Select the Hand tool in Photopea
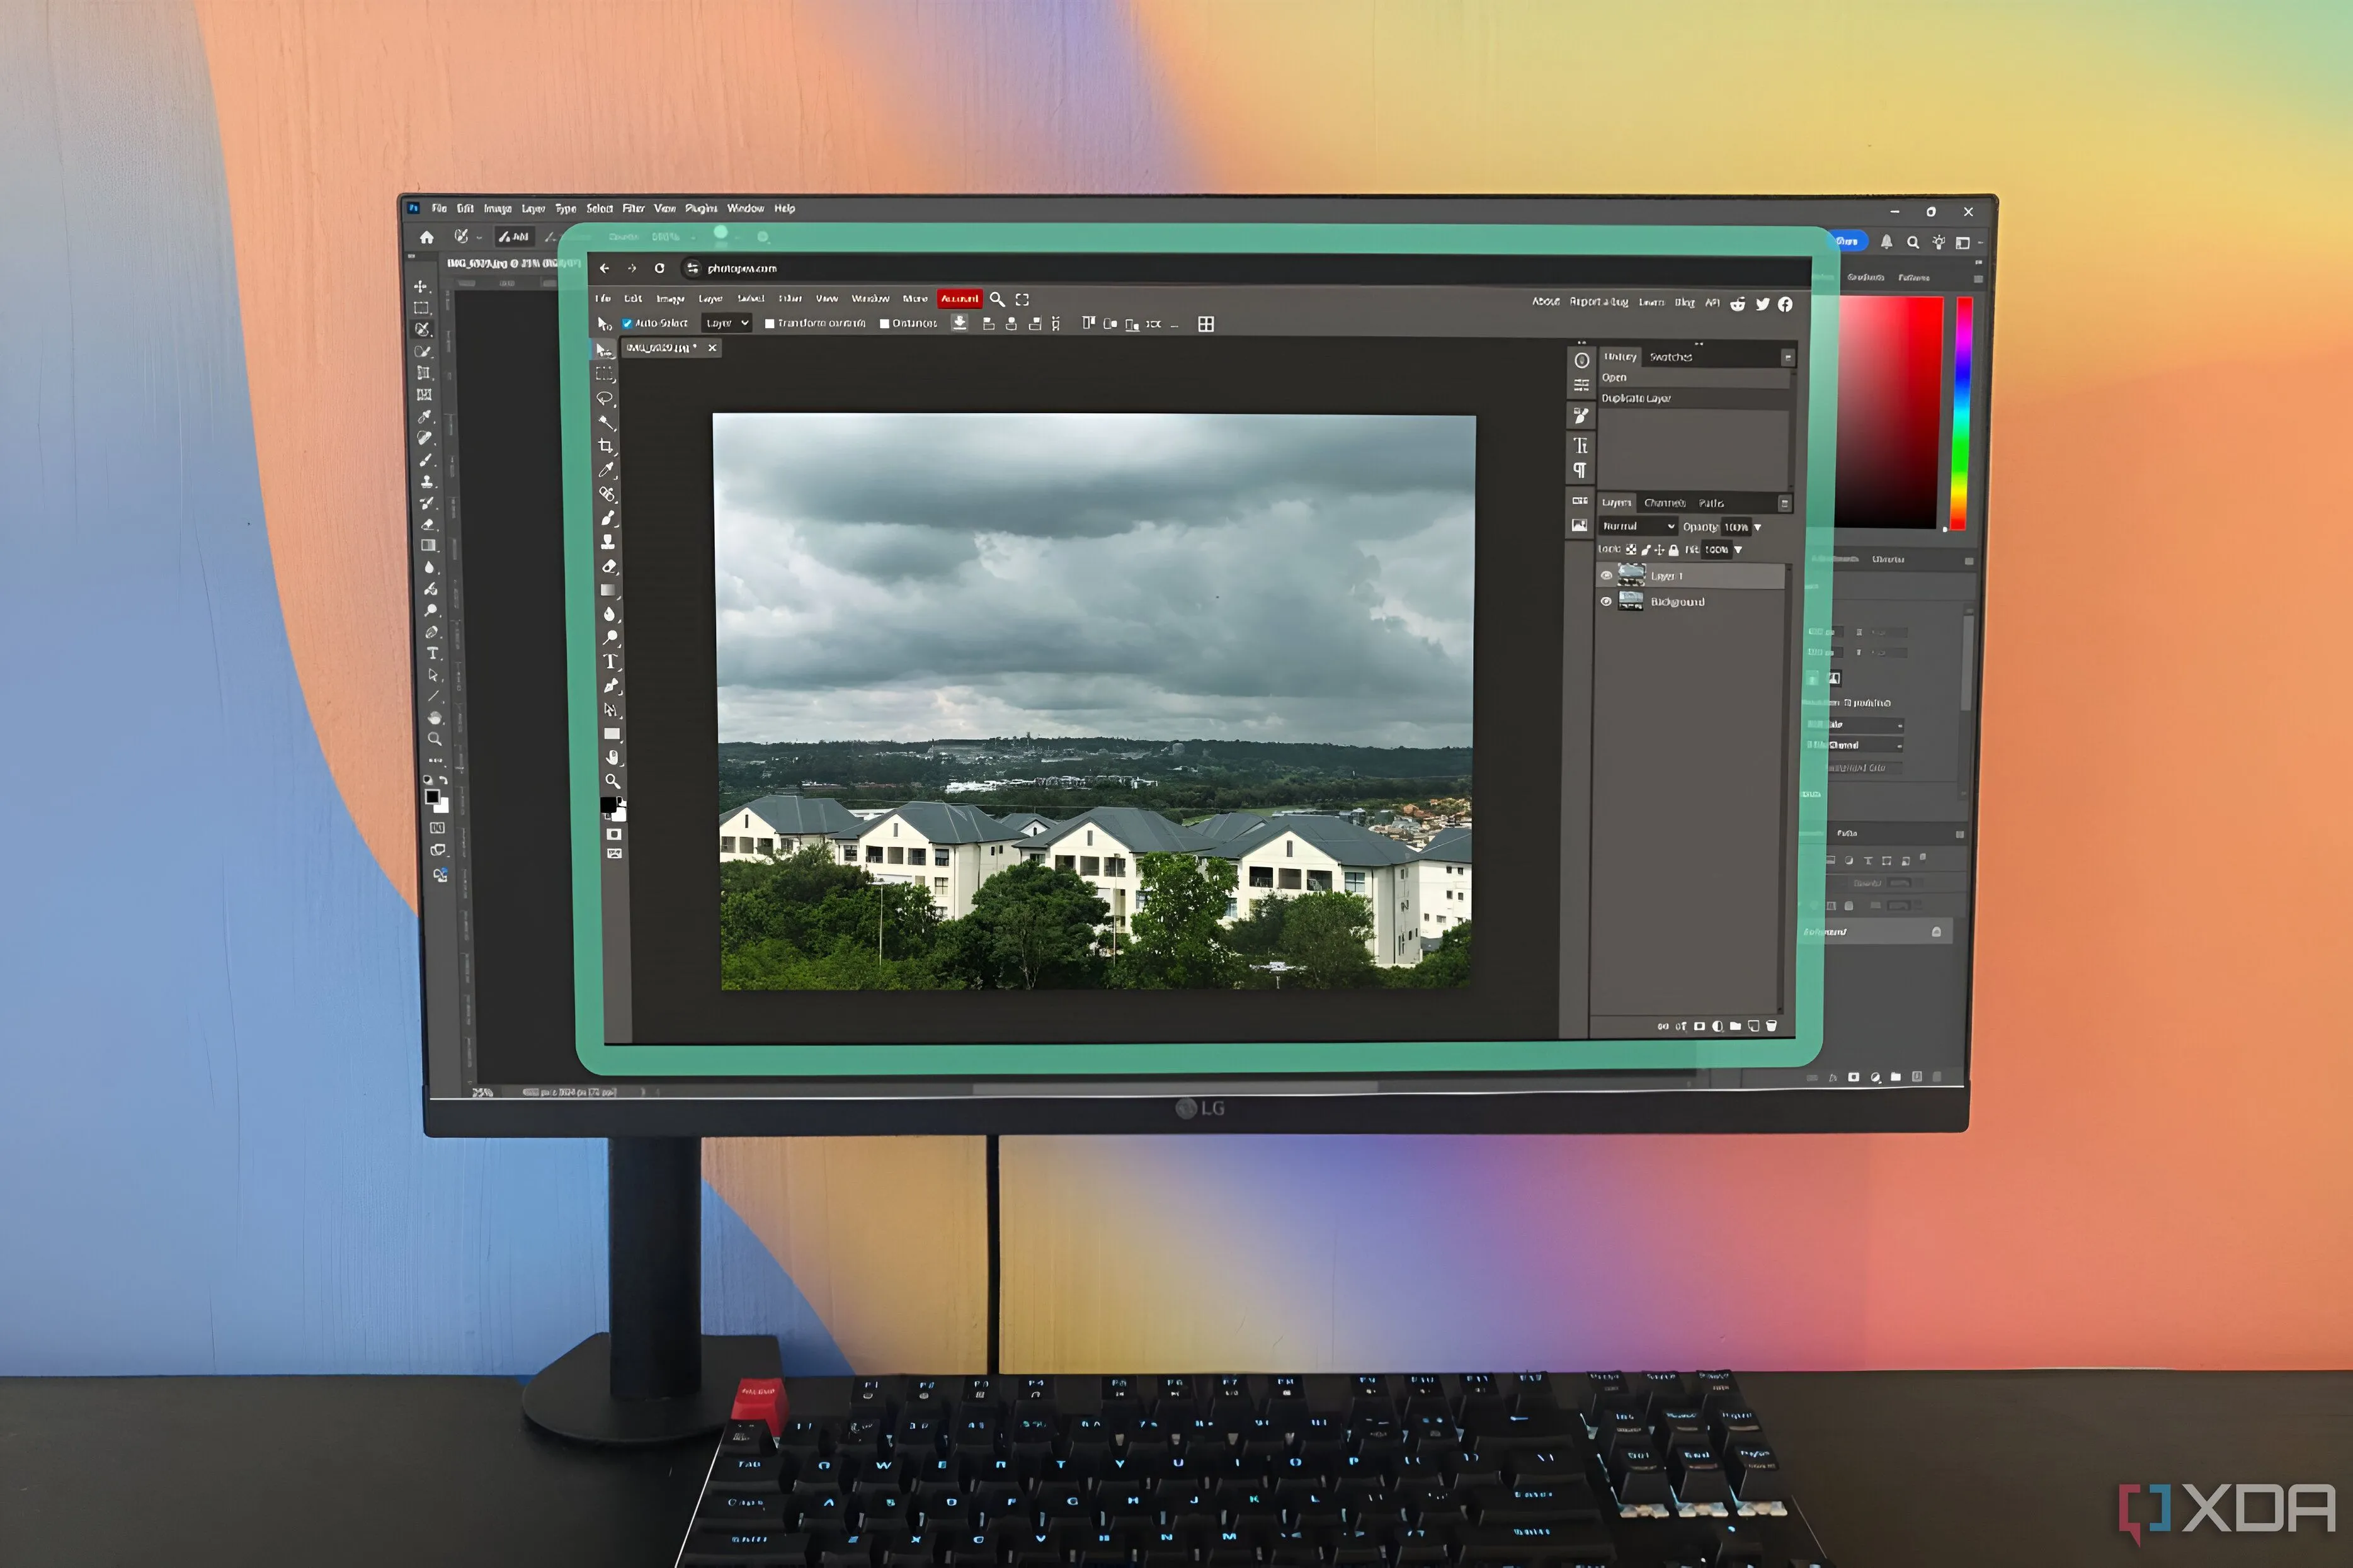The image size is (2353, 1568). point(612,758)
